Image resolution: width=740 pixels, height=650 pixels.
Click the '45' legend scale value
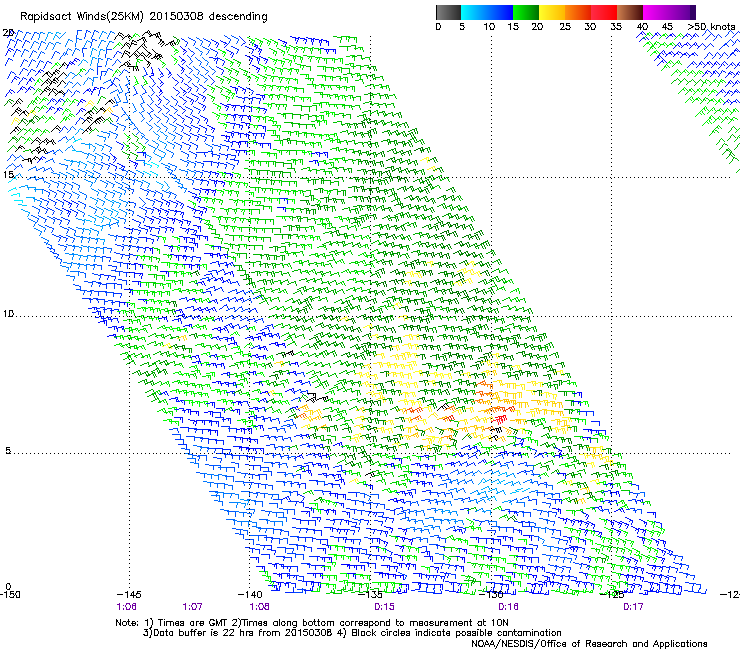pos(667,27)
